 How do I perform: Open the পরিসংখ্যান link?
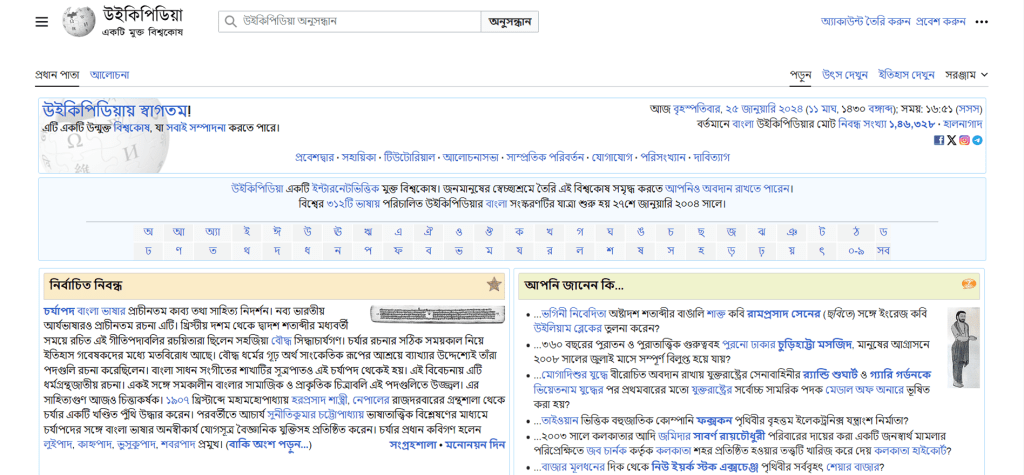(663, 157)
